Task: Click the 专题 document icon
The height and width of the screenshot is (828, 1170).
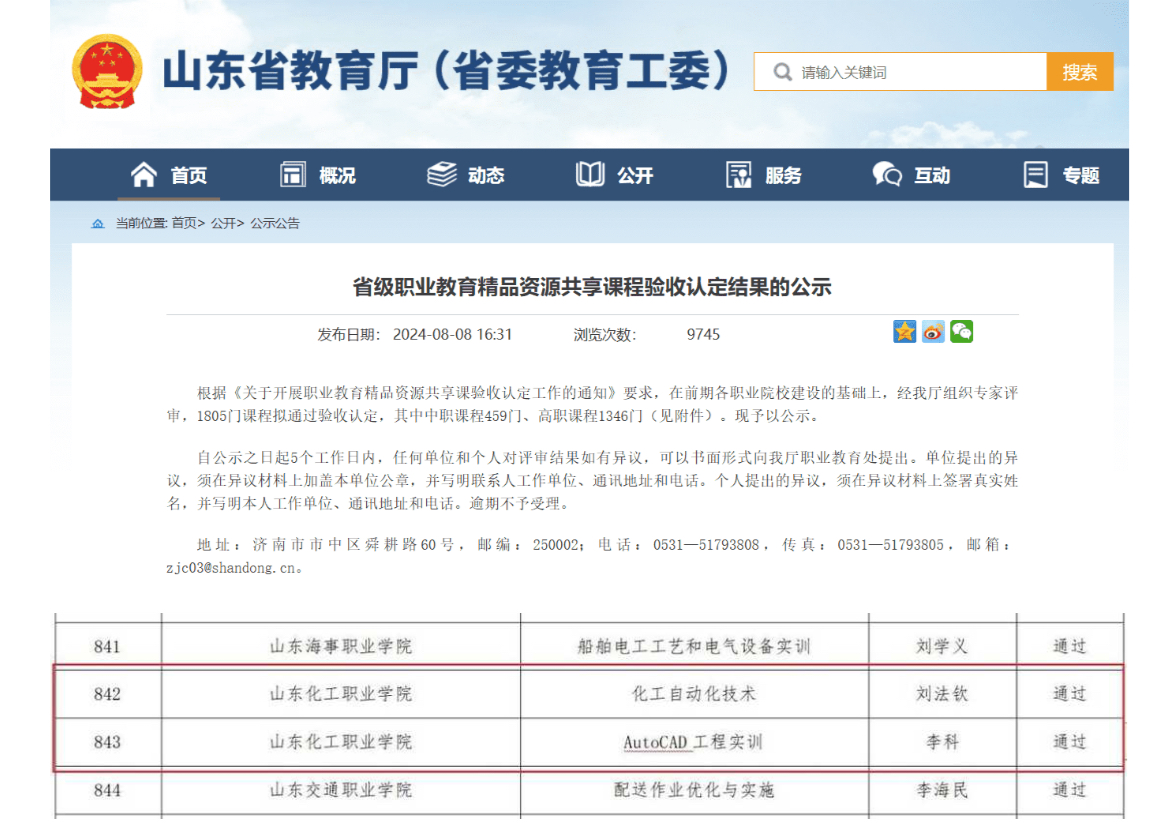Action: (1036, 175)
